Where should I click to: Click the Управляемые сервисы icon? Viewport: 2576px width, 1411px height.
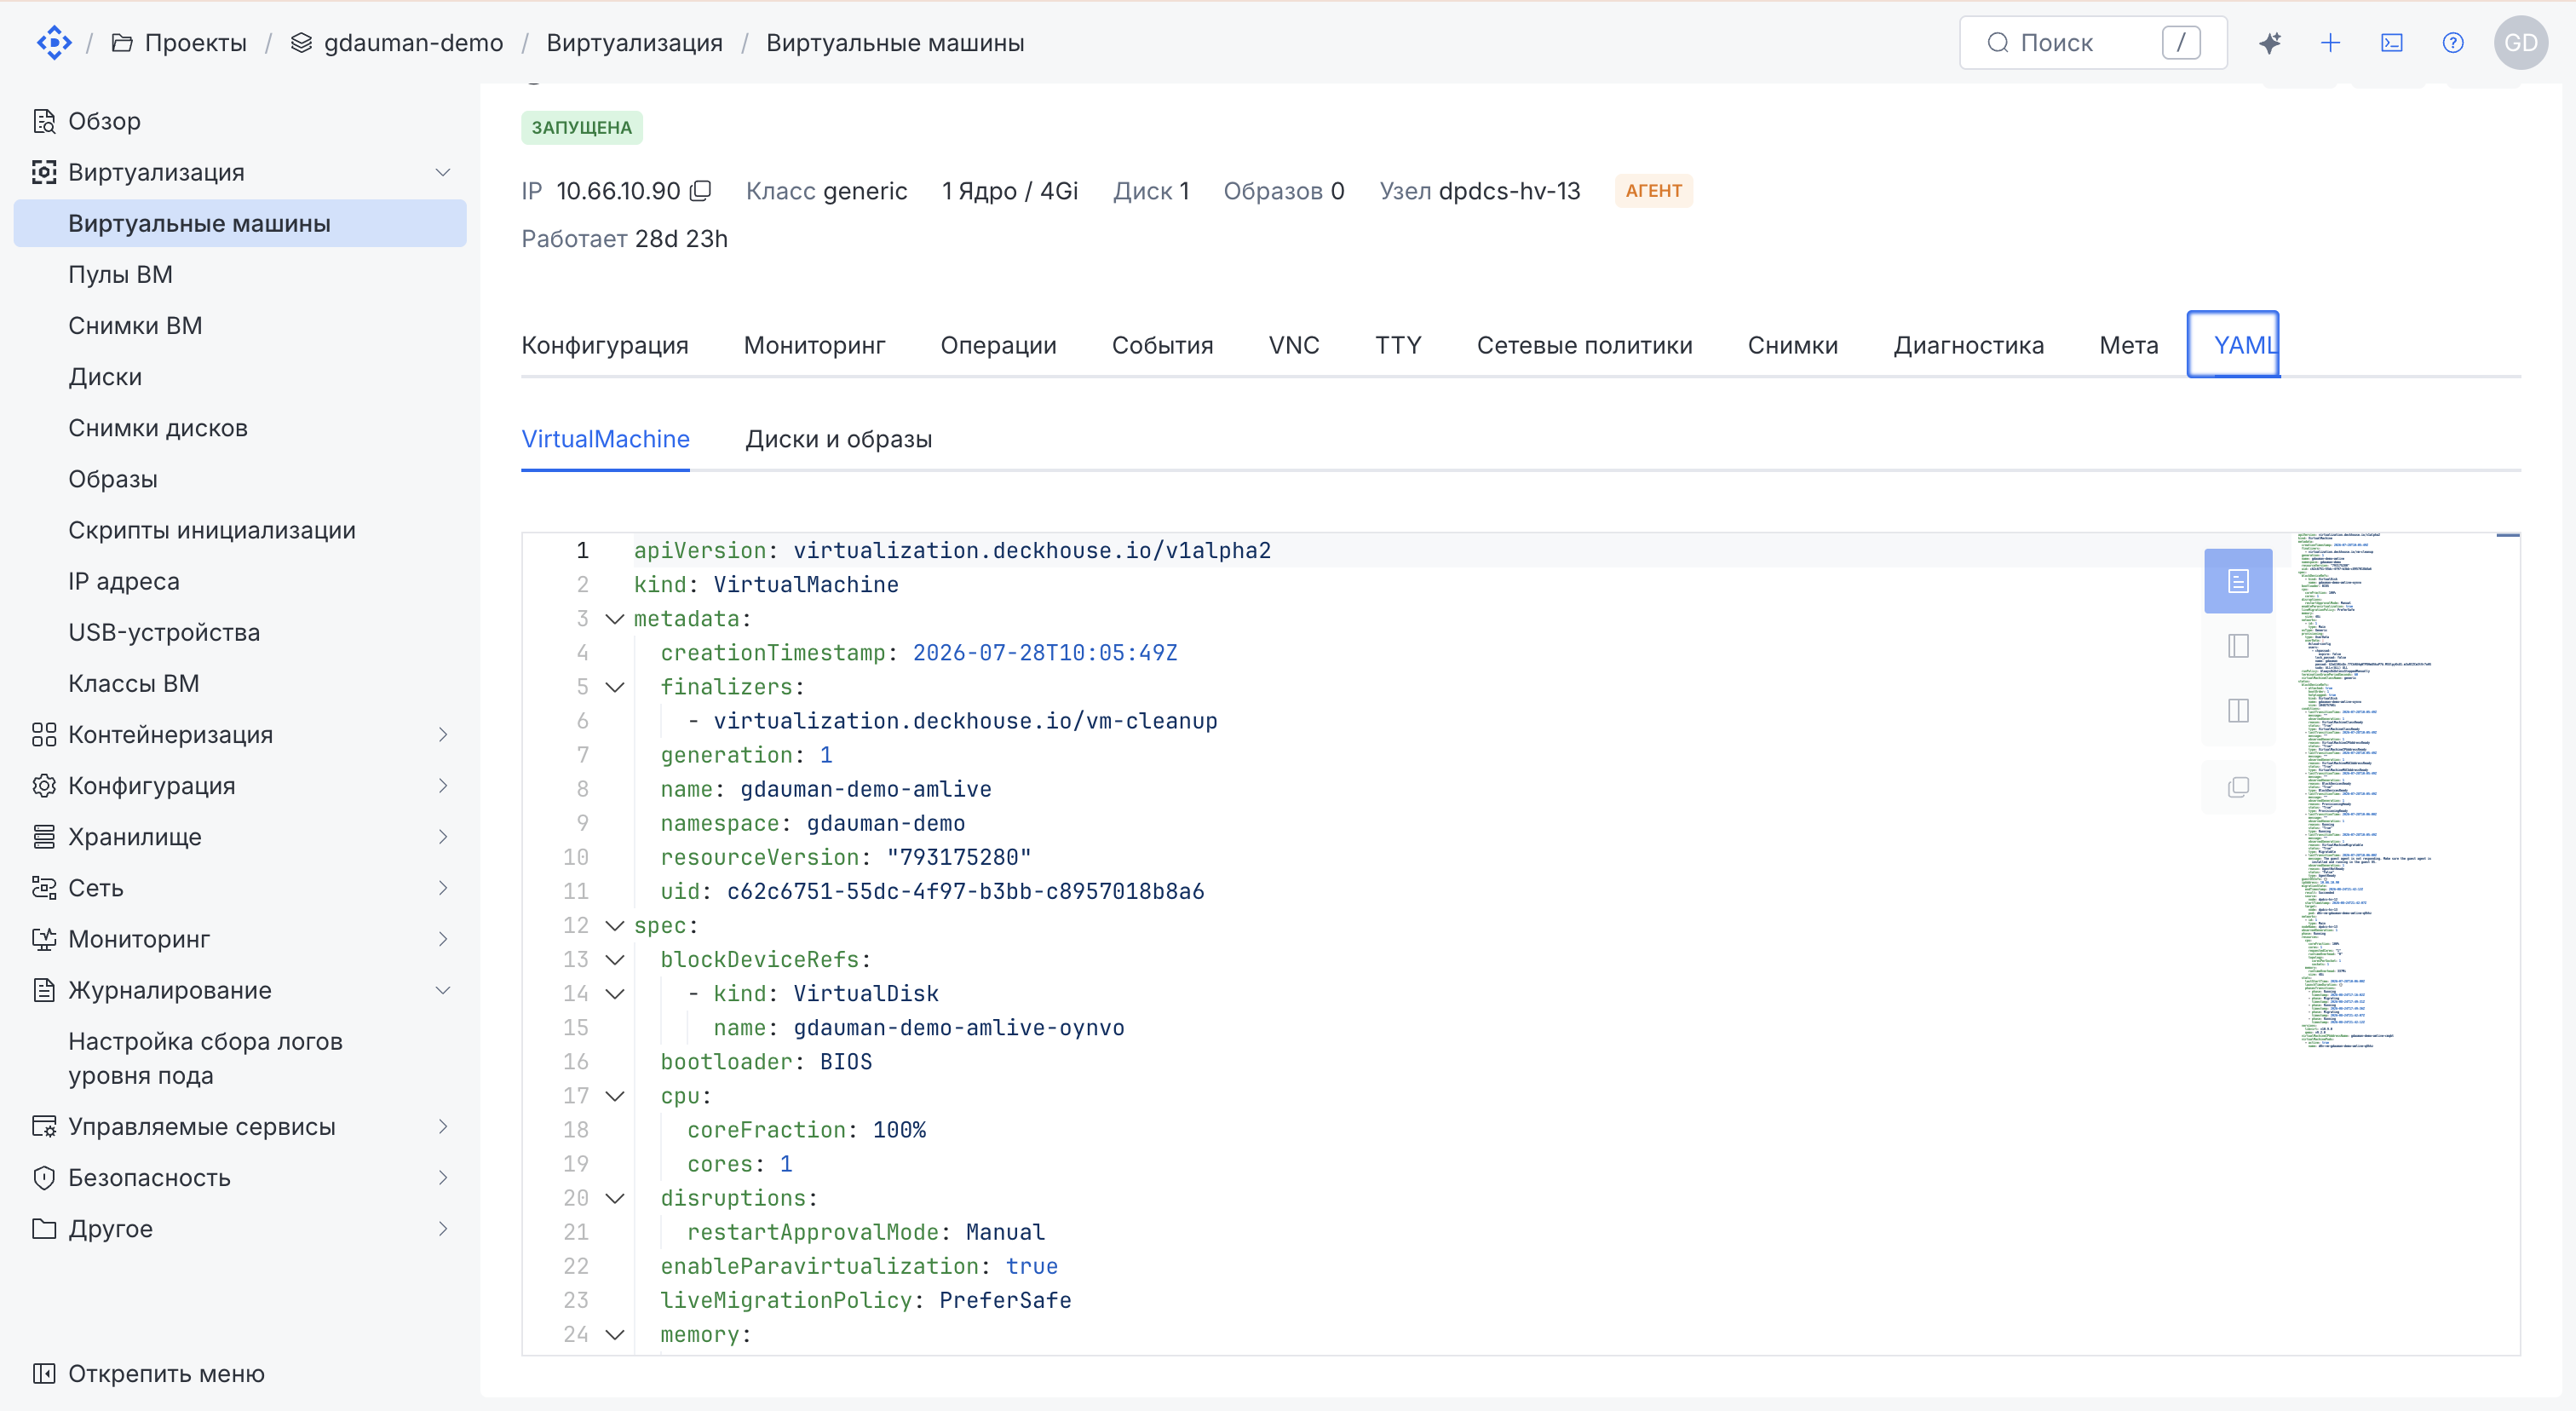pyautogui.click(x=44, y=1126)
